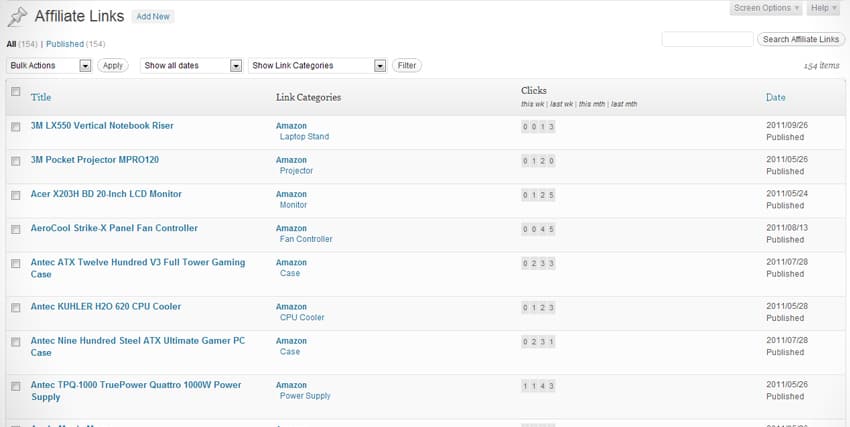This screenshot has height=427, width=850.
Task: Click inside the search text field
Action: [707, 39]
